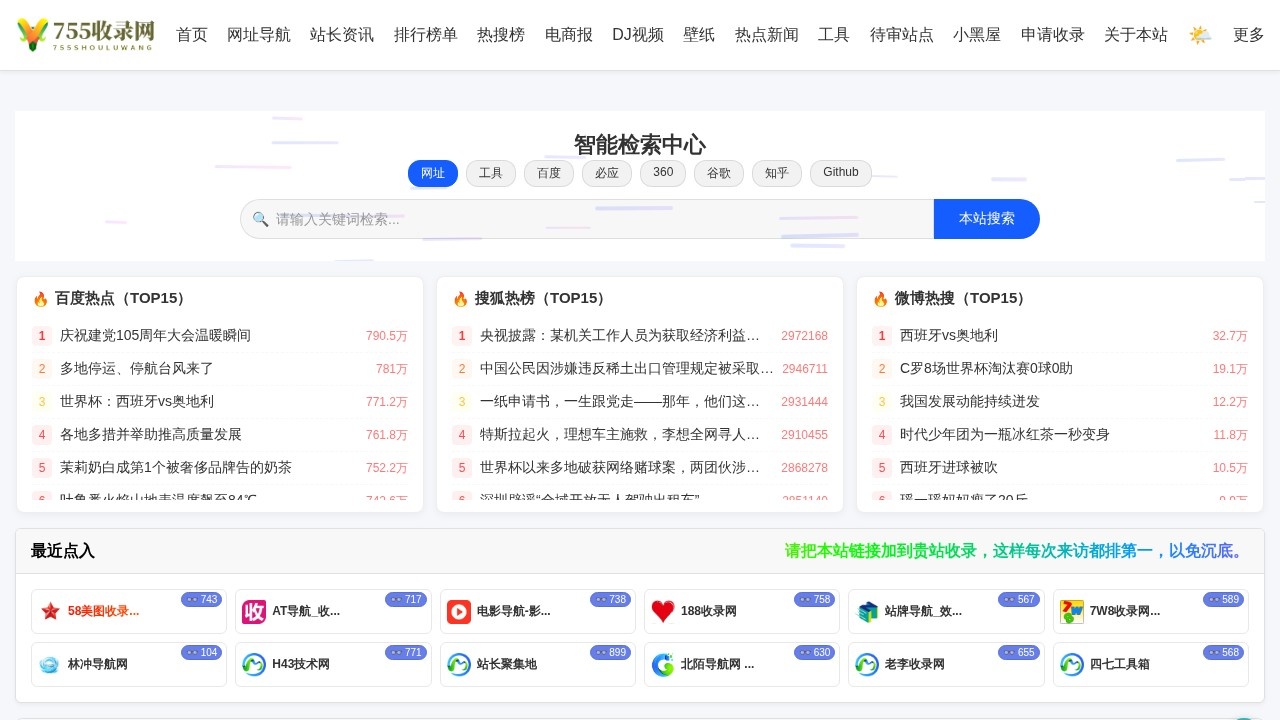Click the 站牌导航 cube icon
1280x720 pixels.
867,611
